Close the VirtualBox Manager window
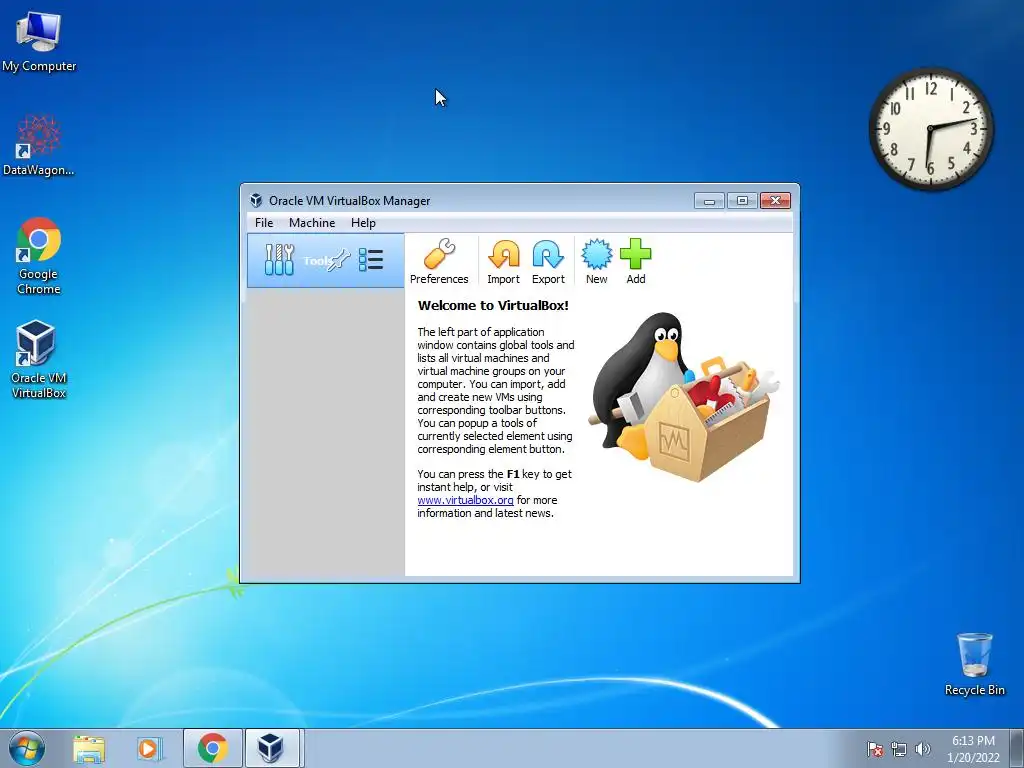 (775, 200)
